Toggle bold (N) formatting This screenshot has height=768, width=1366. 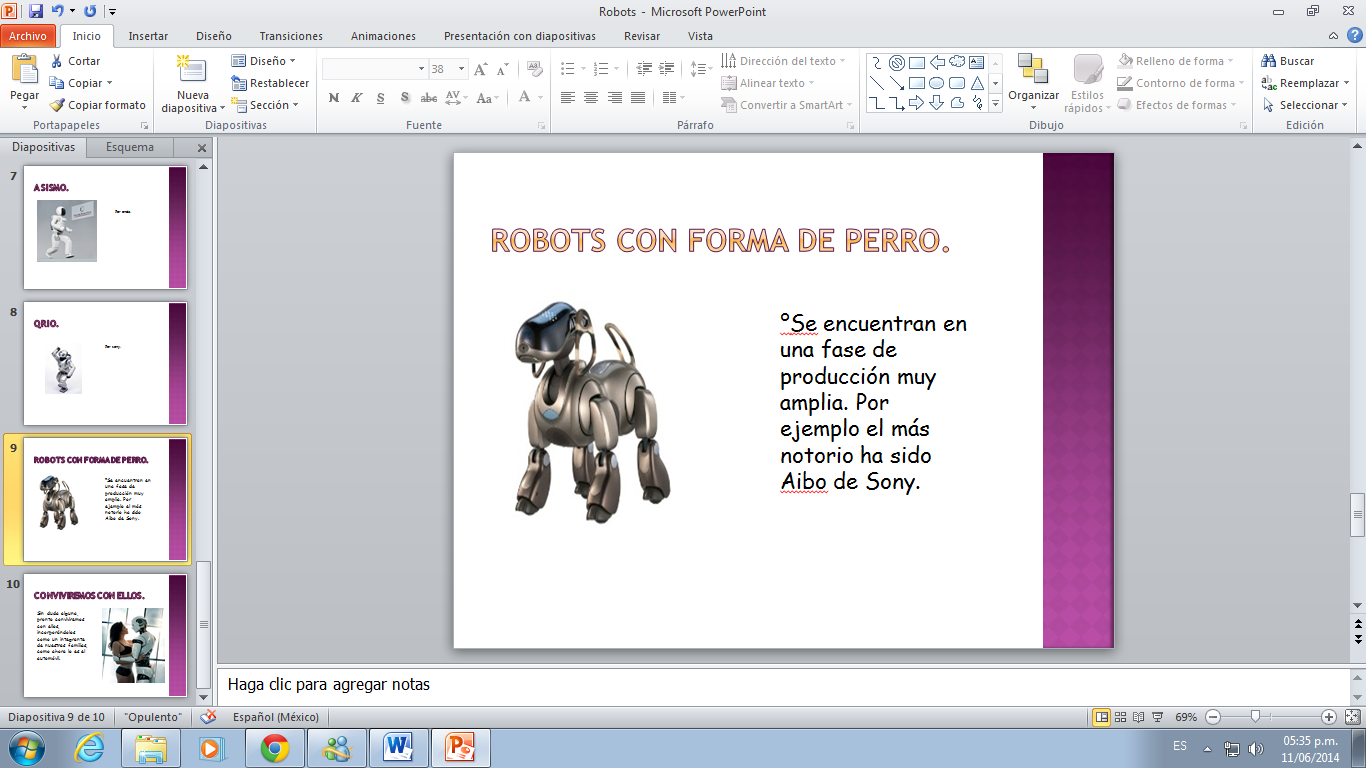333,98
